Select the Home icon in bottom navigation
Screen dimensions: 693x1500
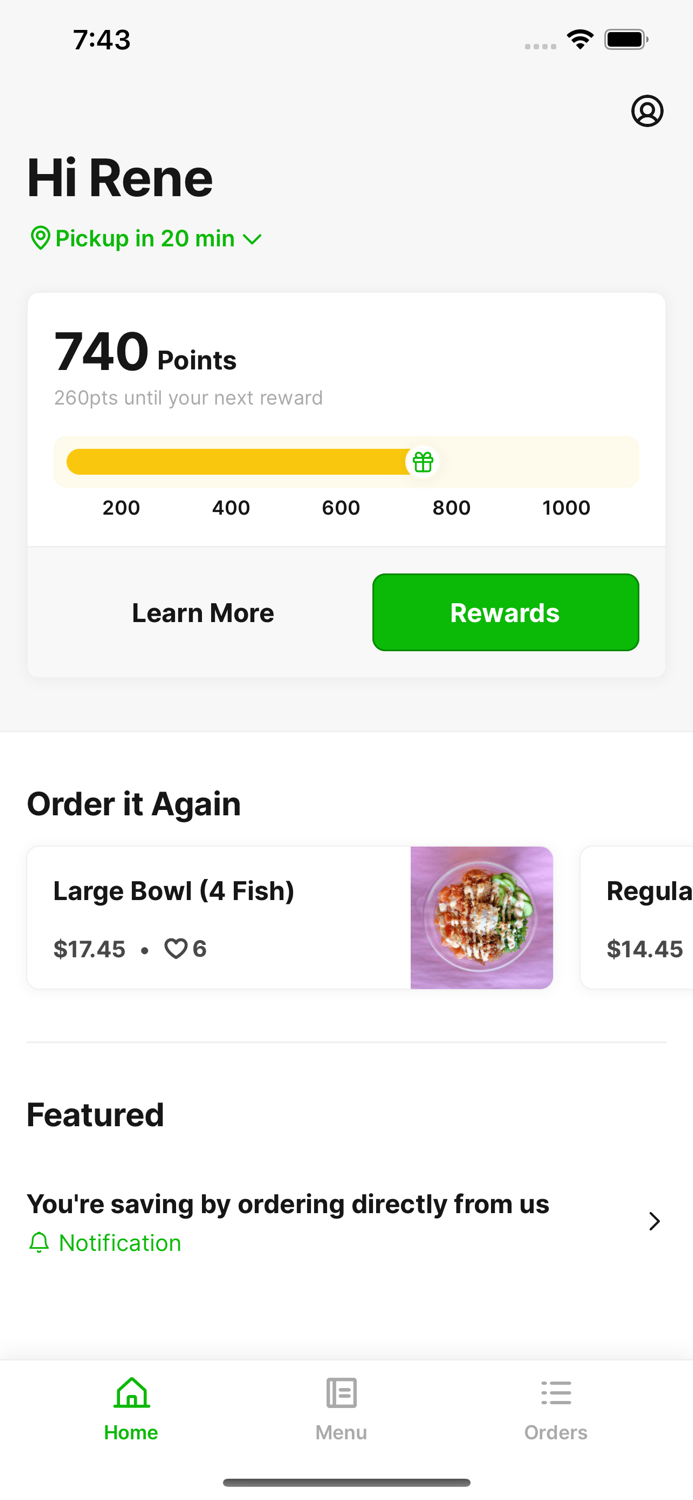[x=131, y=1391]
